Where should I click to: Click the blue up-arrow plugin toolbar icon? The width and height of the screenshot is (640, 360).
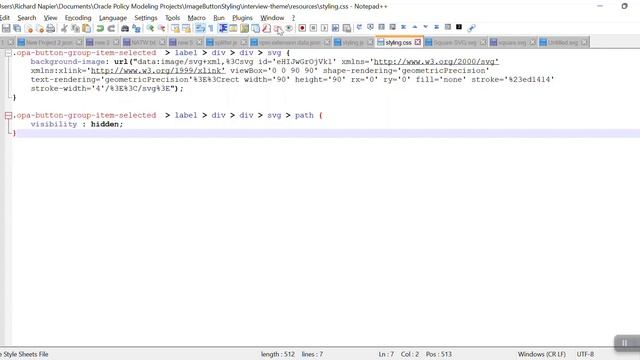pos(415,27)
